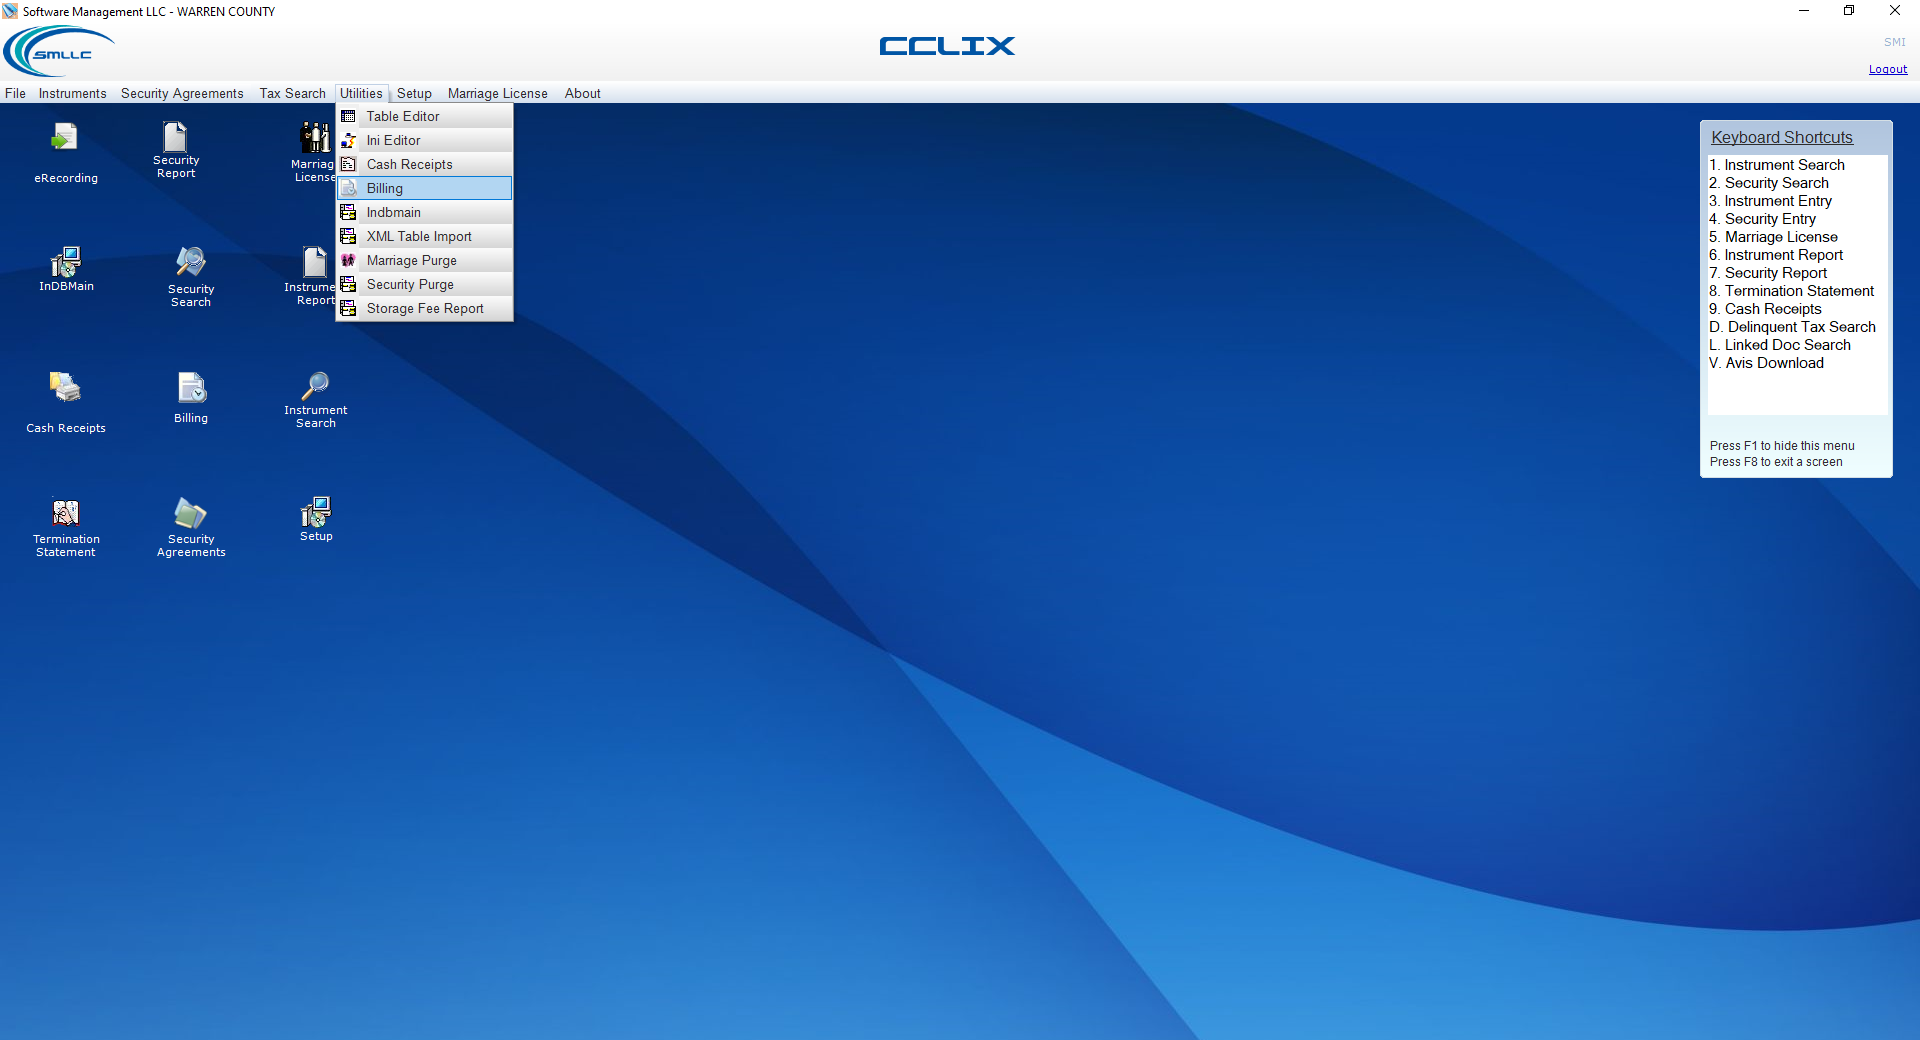Open the Instruments menu
This screenshot has width=1920, height=1040.
click(72, 93)
